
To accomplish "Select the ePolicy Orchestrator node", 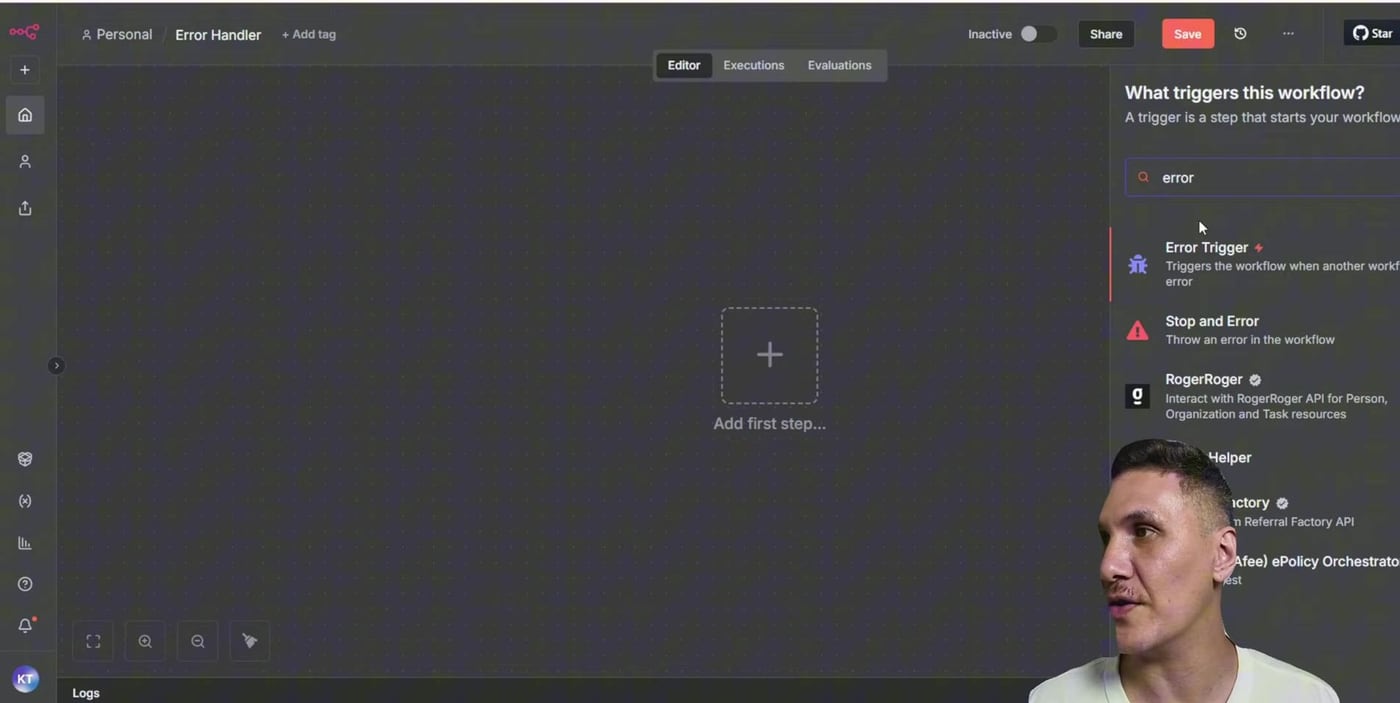I will coord(1316,569).
